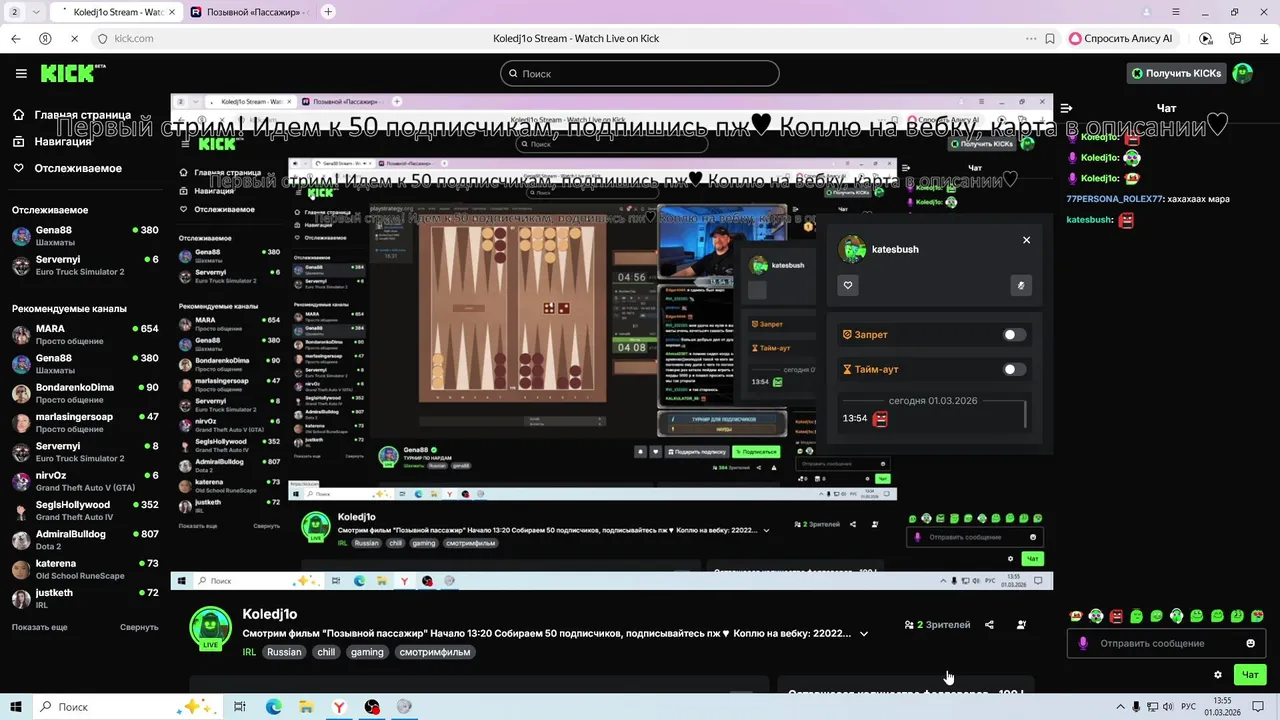This screenshot has width=1280, height=720.
Task: Open justketh channel in sidebar
Action: point(85,598)
